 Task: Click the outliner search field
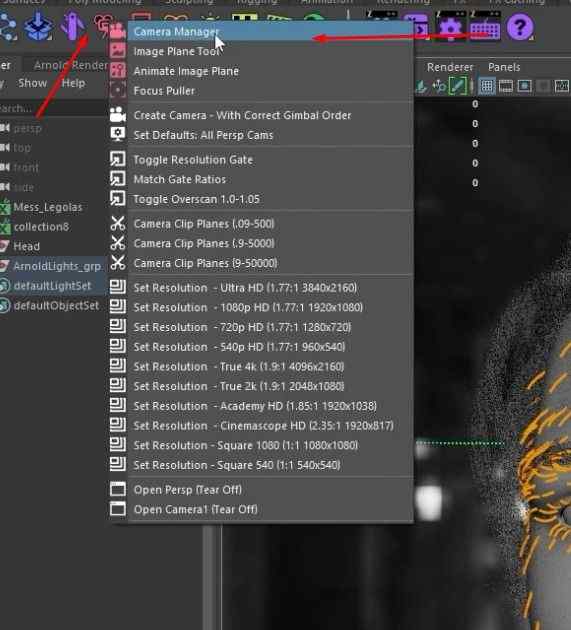pyautogui.click(x=52, y=108)
